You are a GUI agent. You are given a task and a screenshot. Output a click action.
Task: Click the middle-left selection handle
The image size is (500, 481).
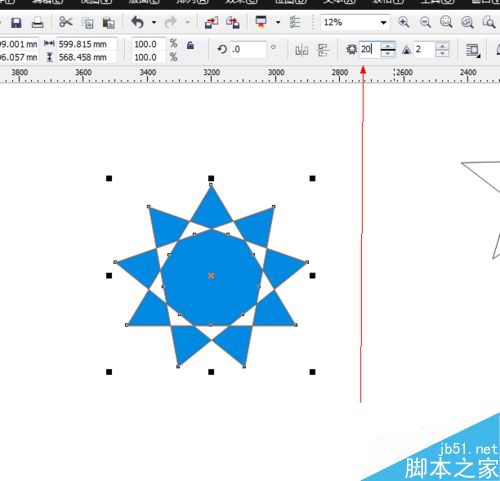(109, 276)
